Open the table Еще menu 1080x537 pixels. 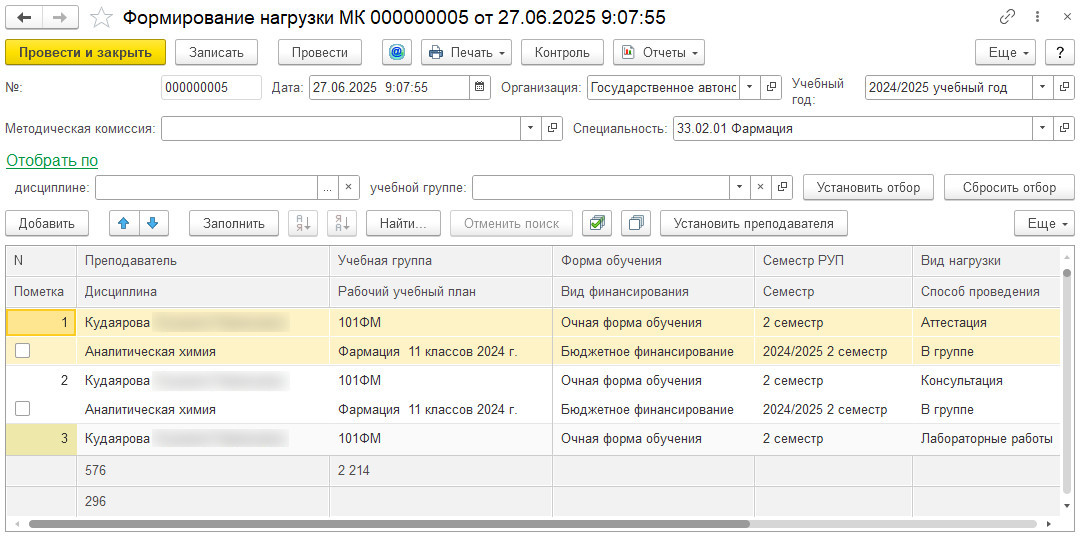click(x=1044, y=223)
